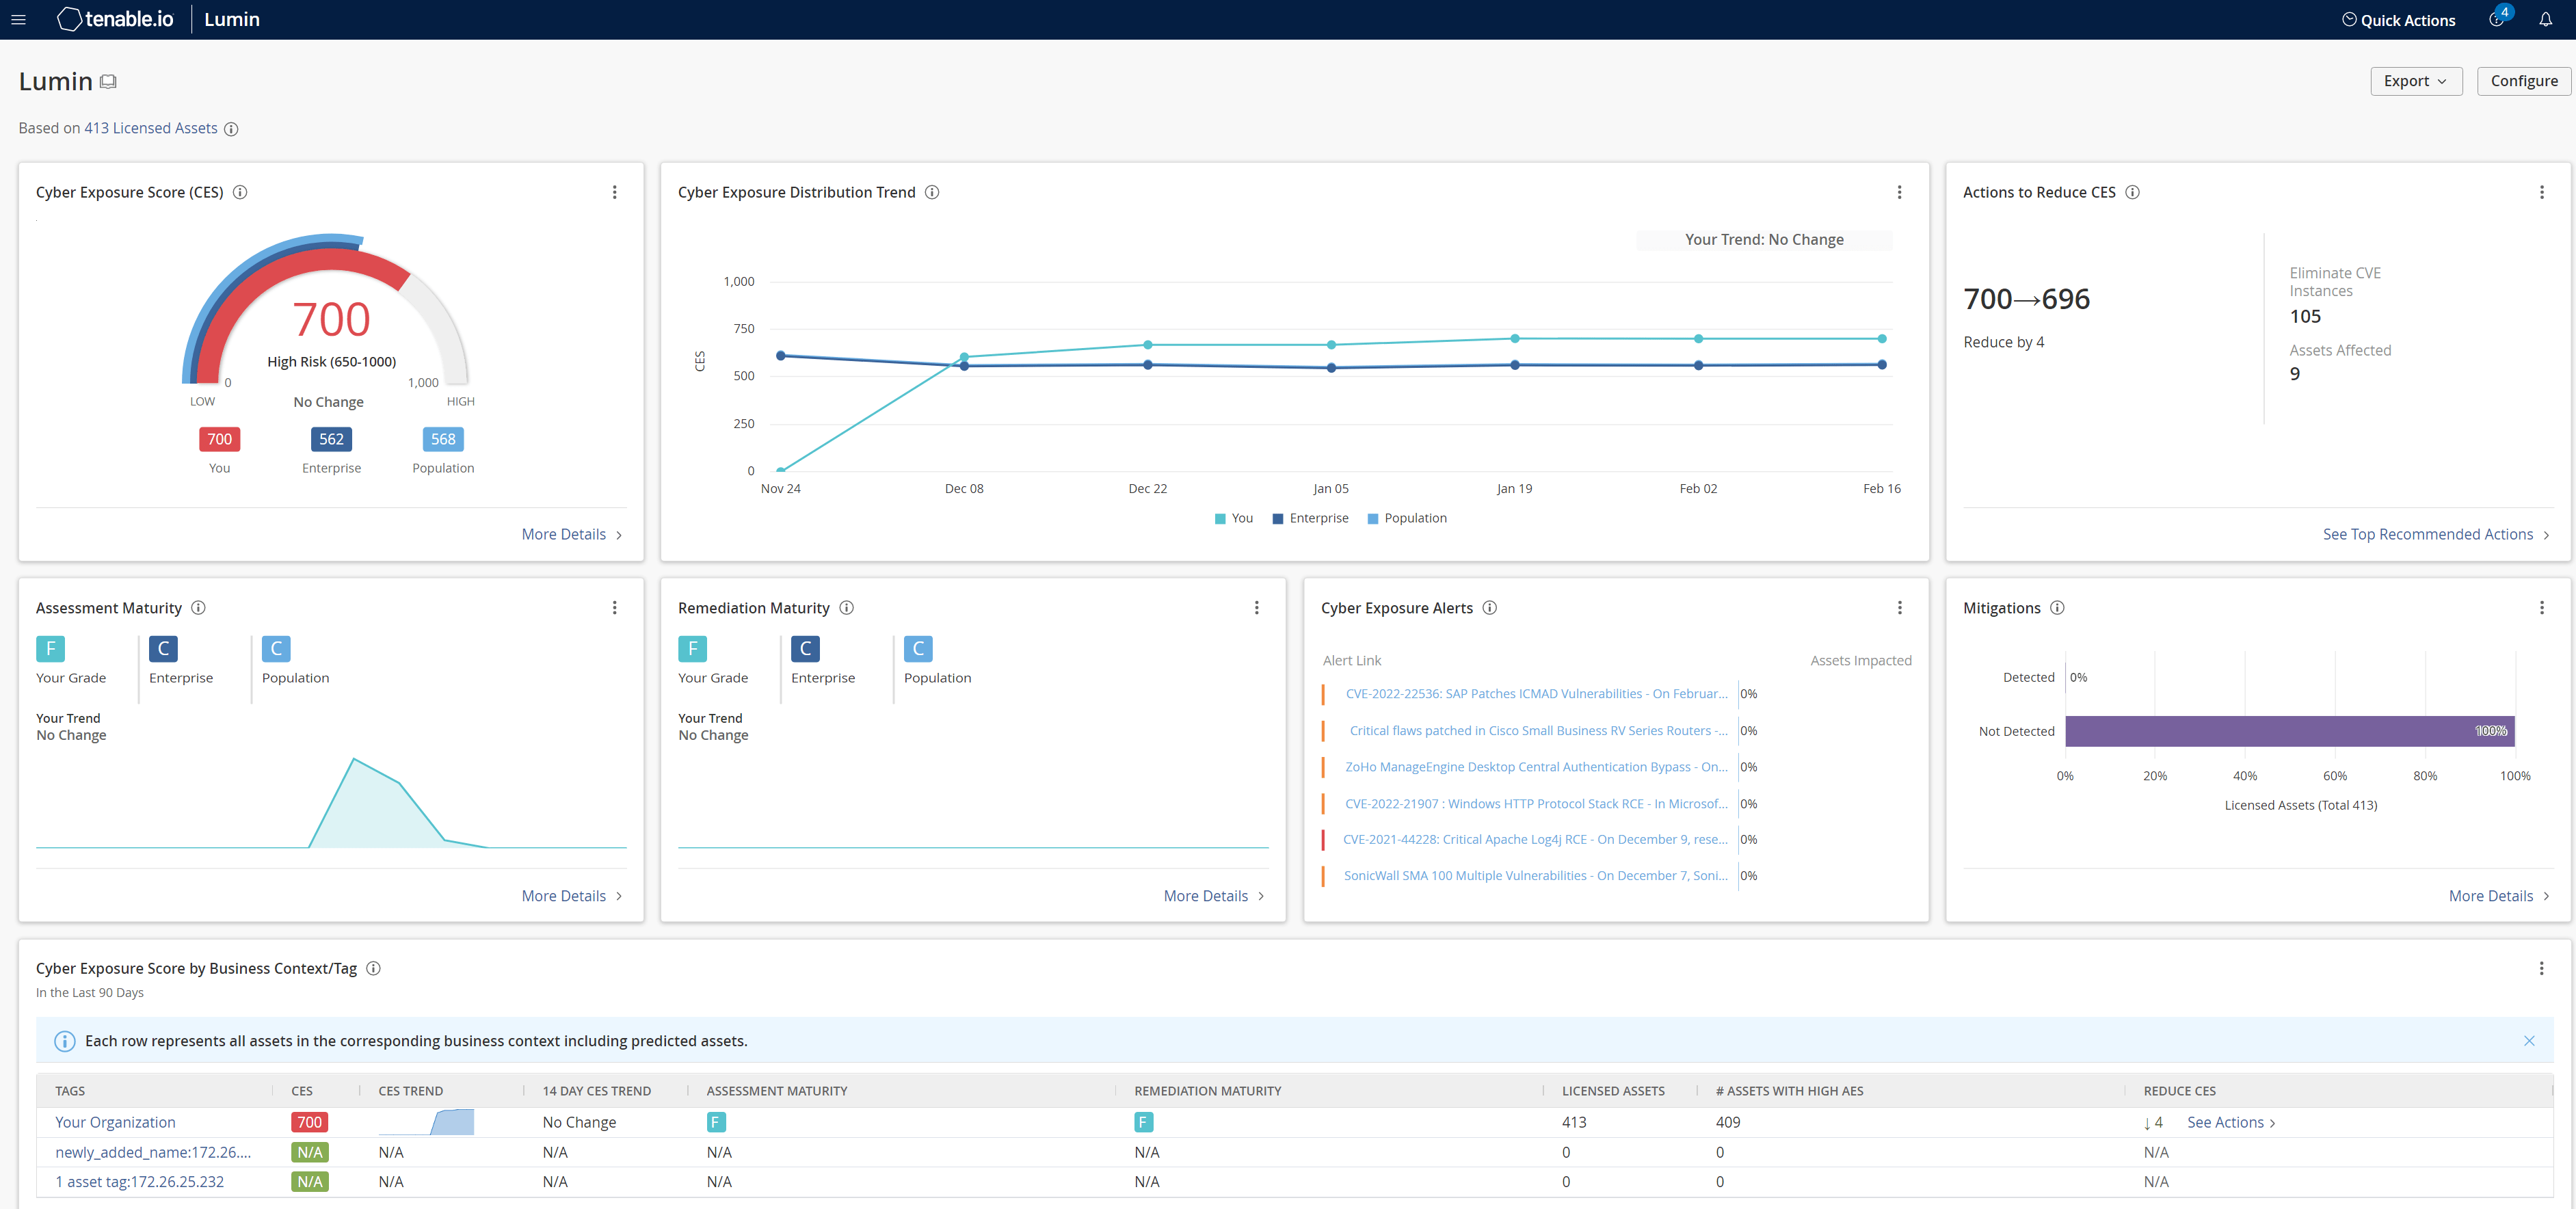Open the options menu on Assessment Maturity widget

[614, 608]
